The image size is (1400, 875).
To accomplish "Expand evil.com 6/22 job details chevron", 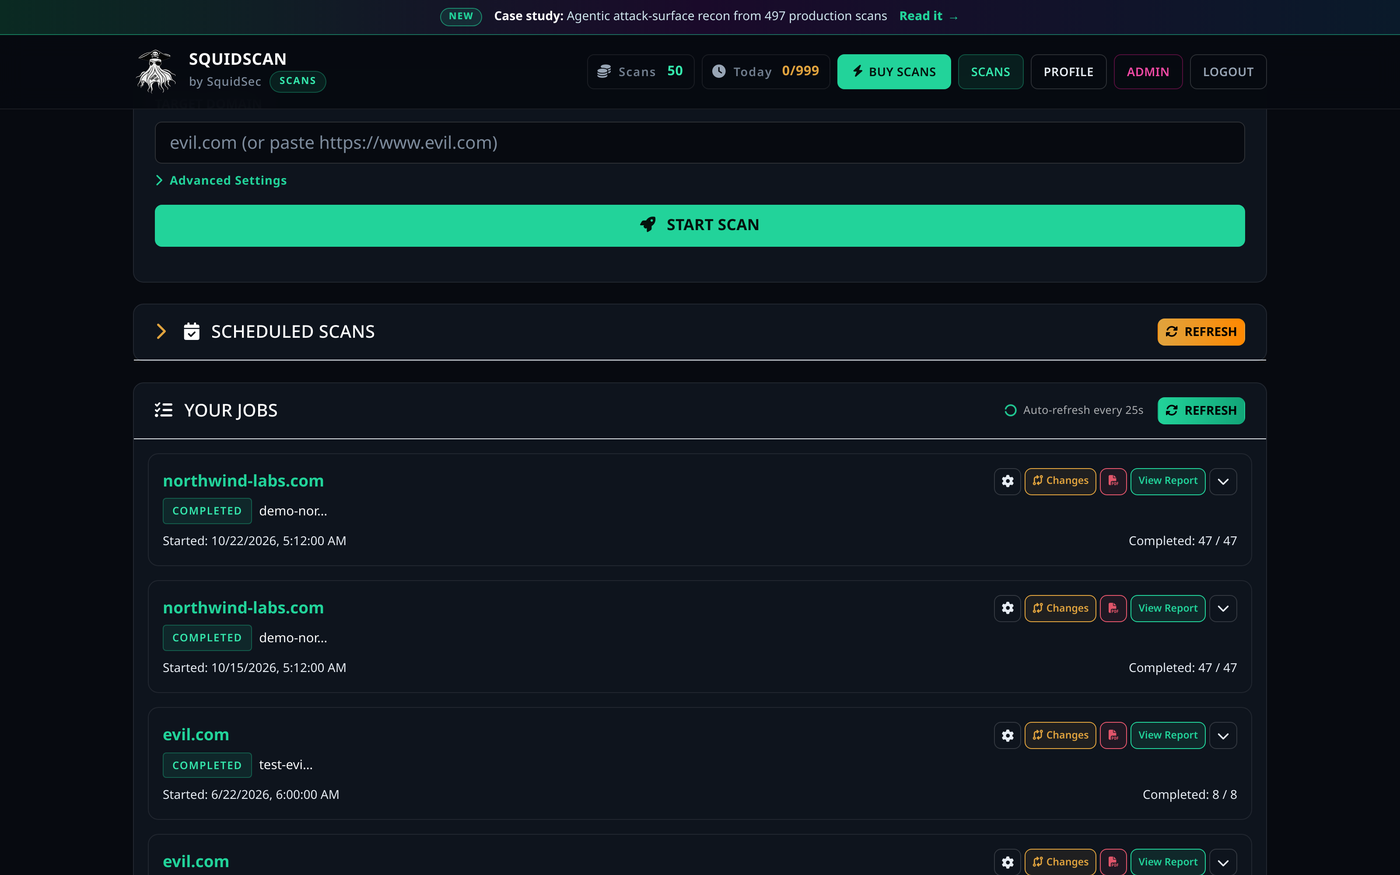I will 1223,735.
